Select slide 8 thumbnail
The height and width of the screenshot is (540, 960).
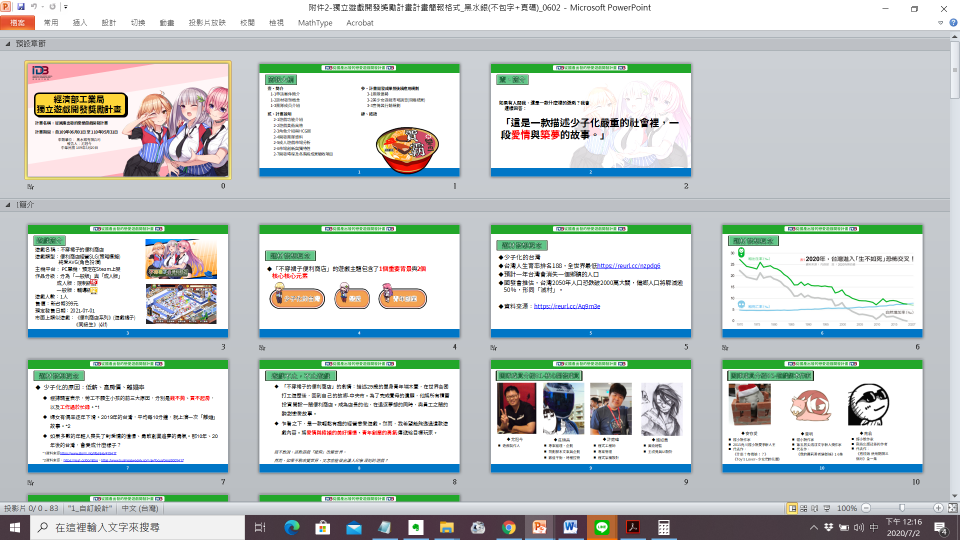(359, 416)
